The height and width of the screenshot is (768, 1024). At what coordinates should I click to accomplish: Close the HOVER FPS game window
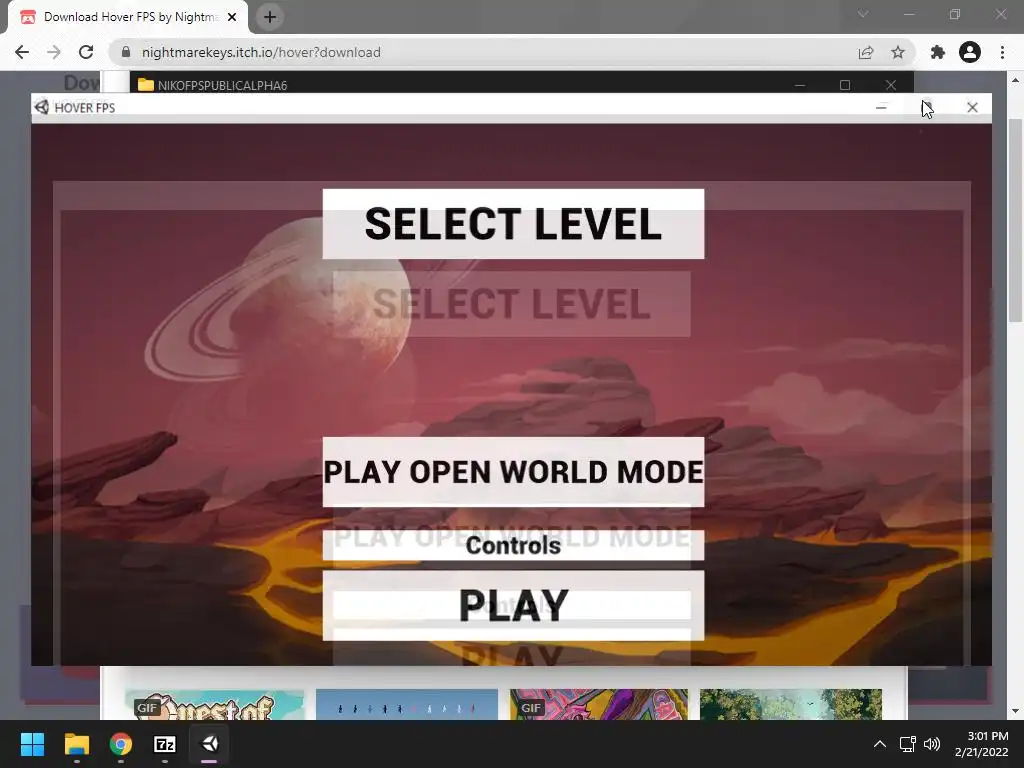pyautogui.click(x=972, y=108)
